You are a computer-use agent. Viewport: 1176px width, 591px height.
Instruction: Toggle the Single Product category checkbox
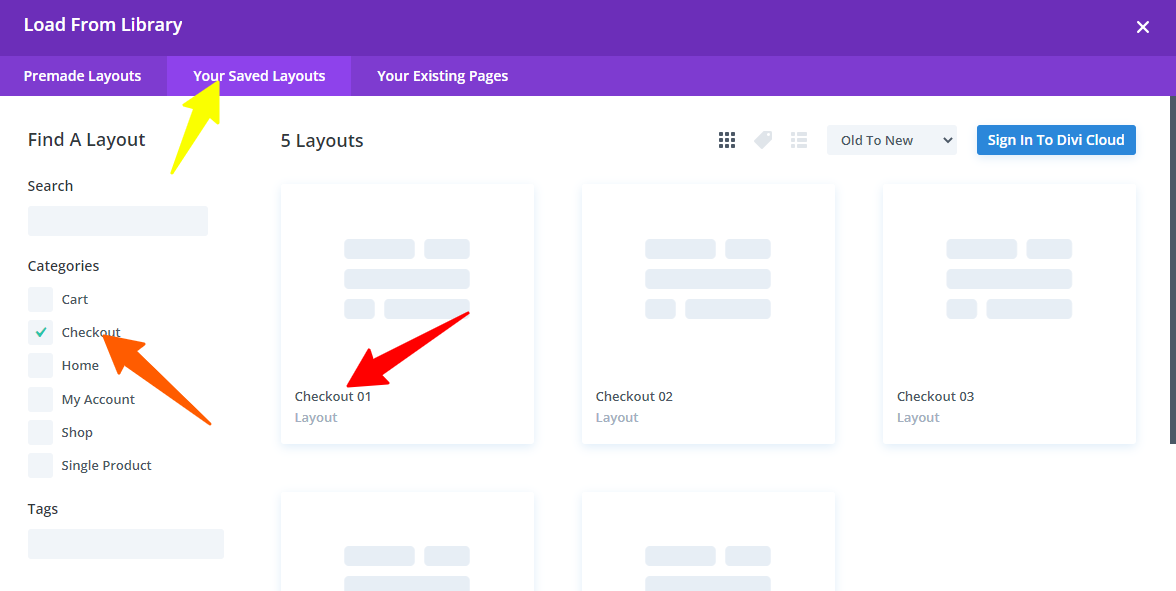click(x=41, y=465)
